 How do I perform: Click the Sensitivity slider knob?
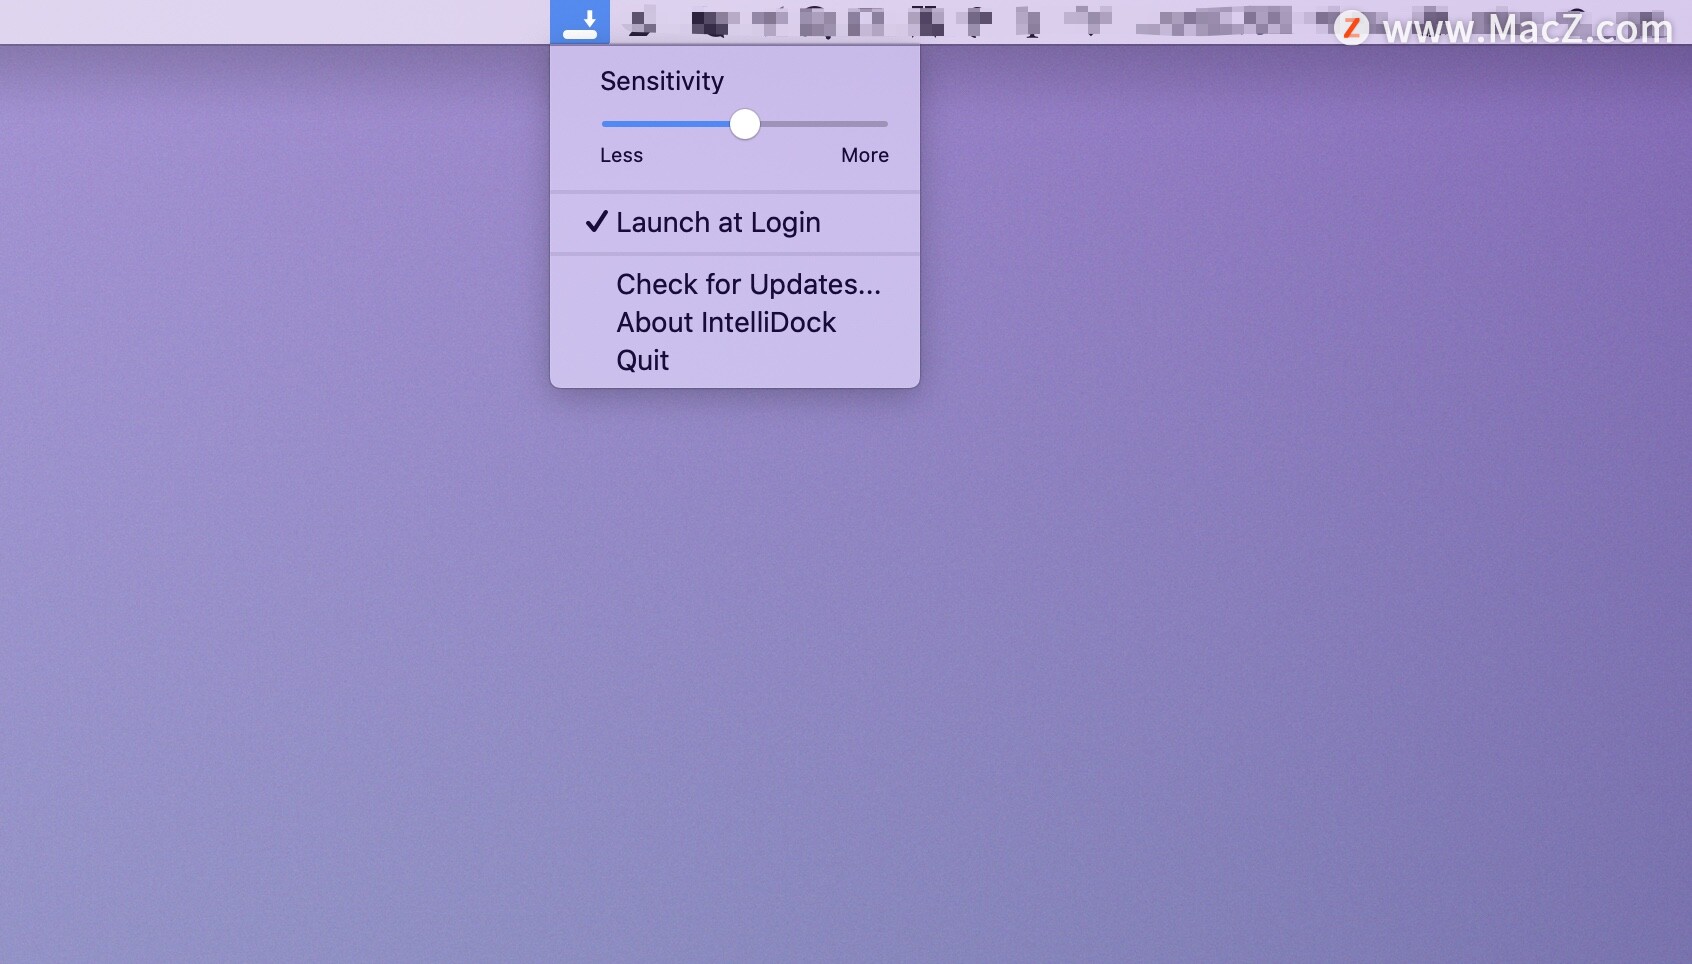(x=744, y=124)
